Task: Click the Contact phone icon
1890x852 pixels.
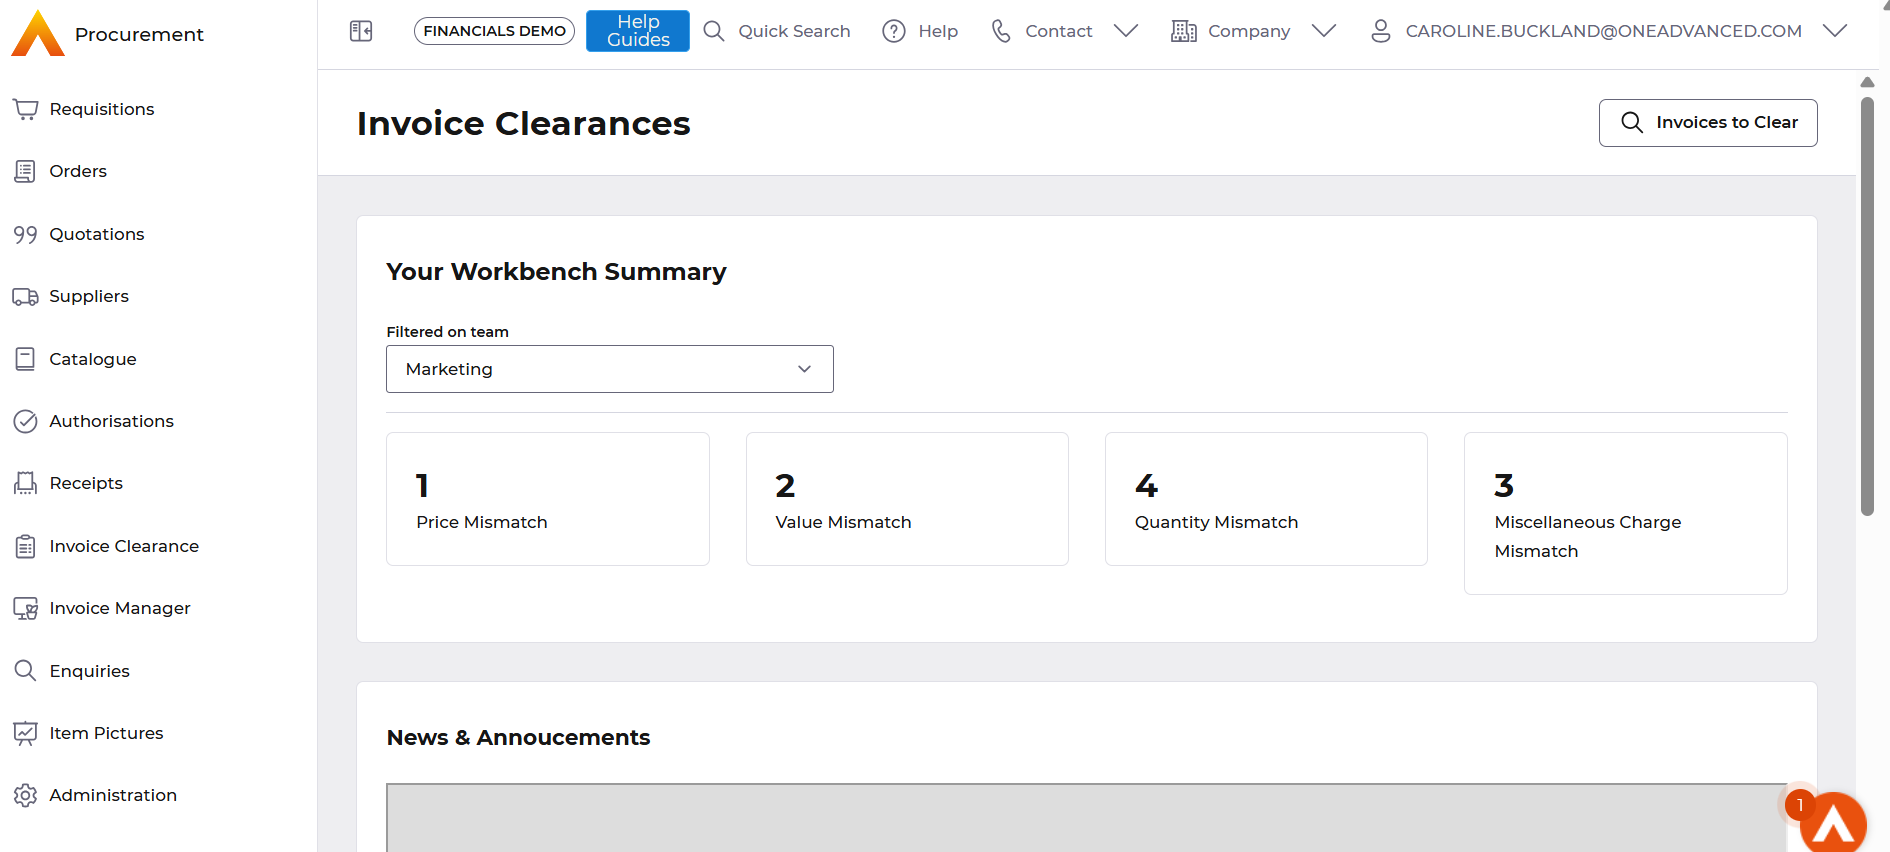Action: [1001, 31]
